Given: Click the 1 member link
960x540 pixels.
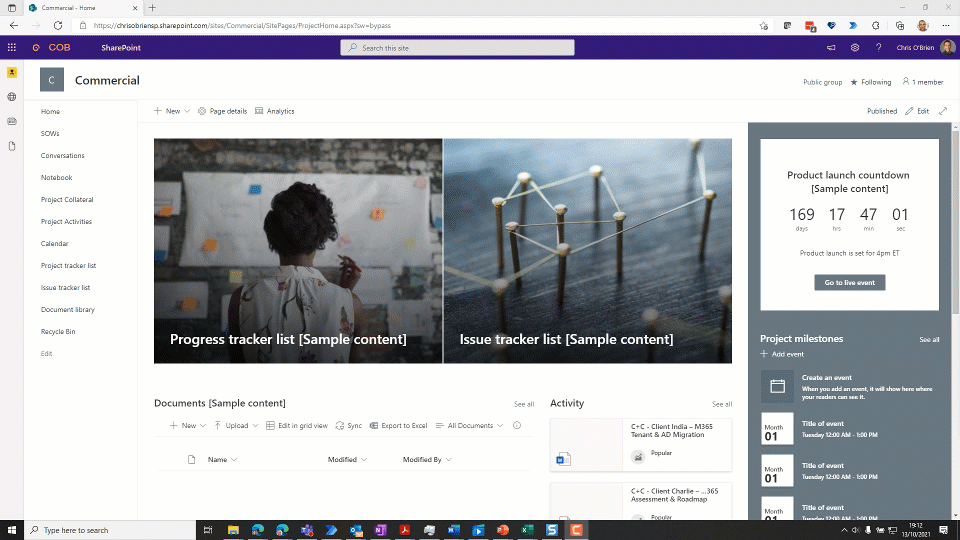Looking at the screenshot, I should point(923,82).
